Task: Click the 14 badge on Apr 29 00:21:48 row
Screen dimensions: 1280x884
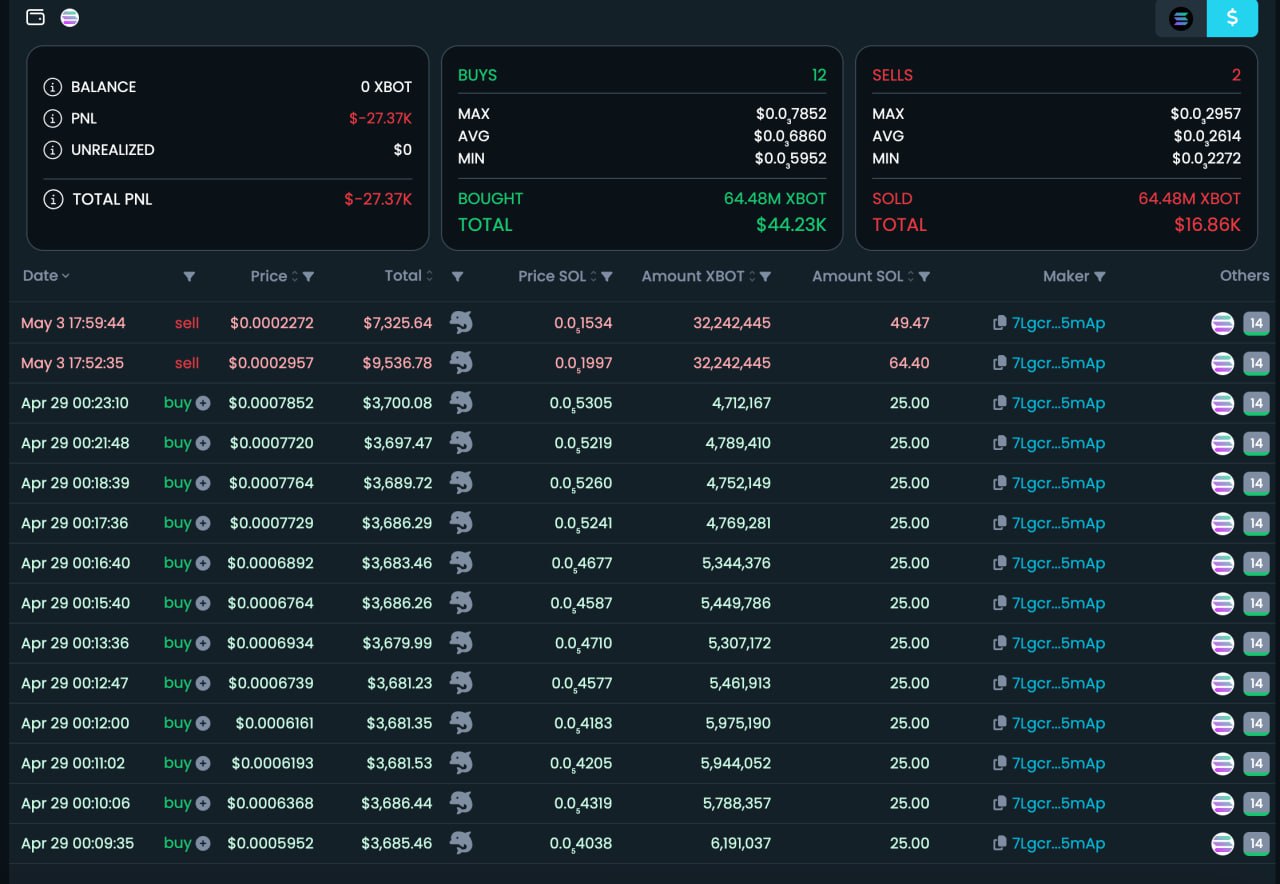Action: click(1256, 443)
